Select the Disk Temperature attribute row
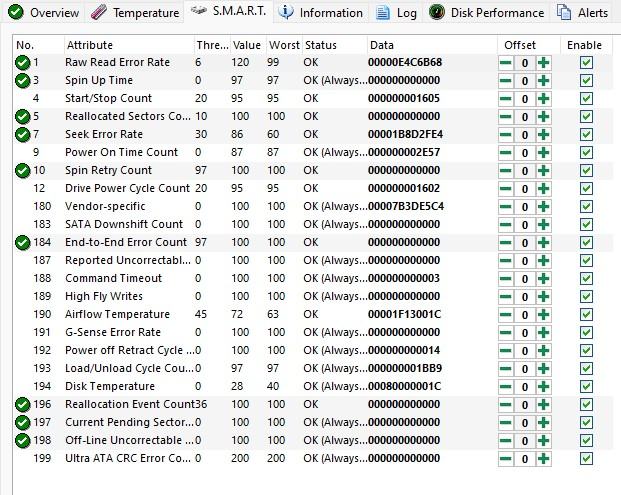621x495 pixels. 313,386
